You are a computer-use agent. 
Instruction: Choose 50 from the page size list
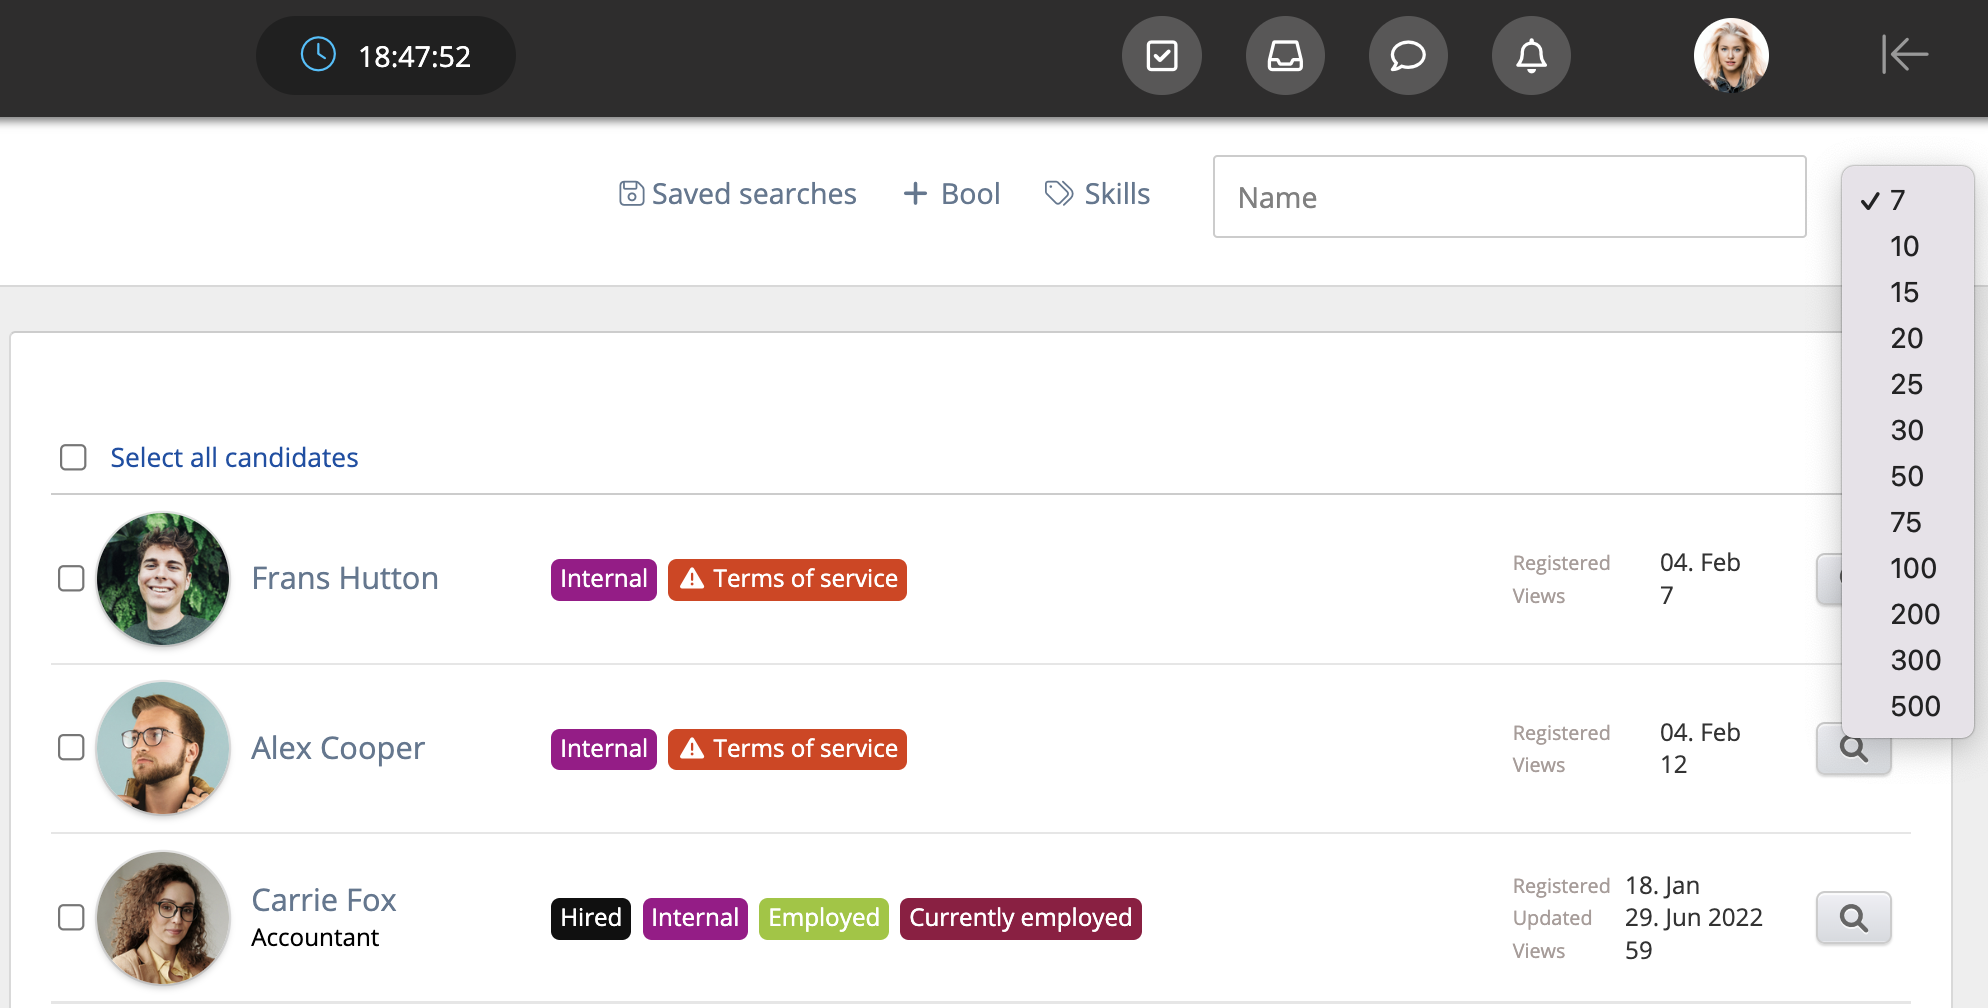1906,476
